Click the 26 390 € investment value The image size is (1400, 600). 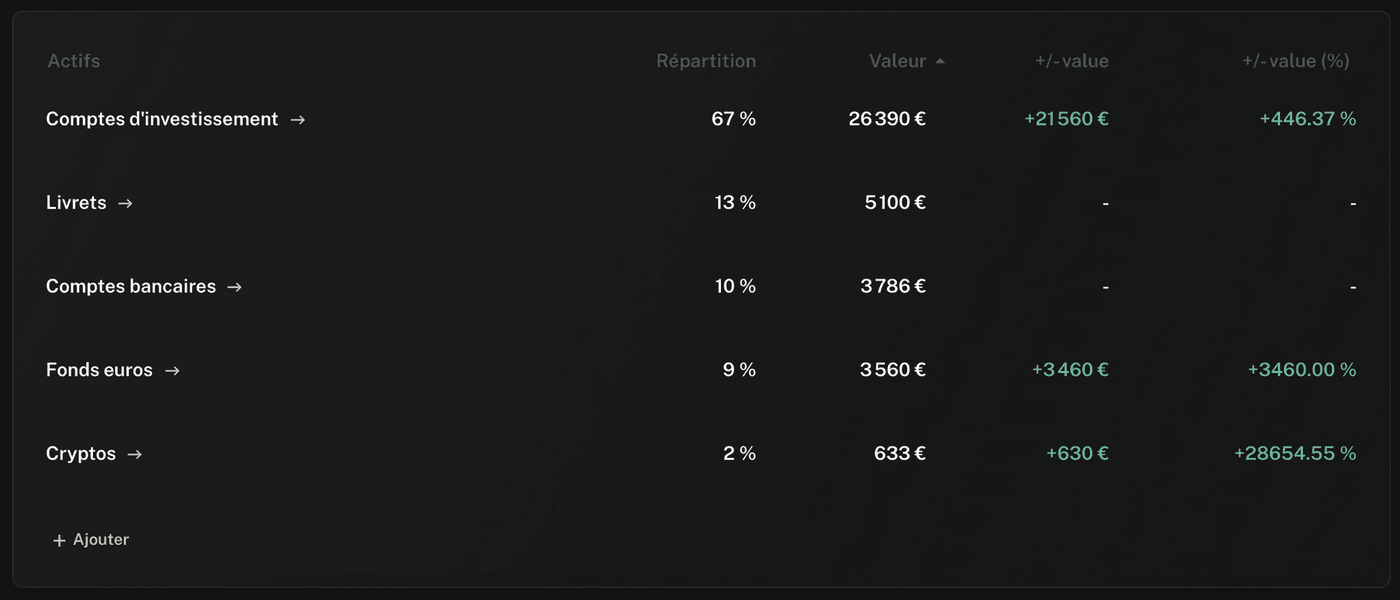(x=887, y=119)
